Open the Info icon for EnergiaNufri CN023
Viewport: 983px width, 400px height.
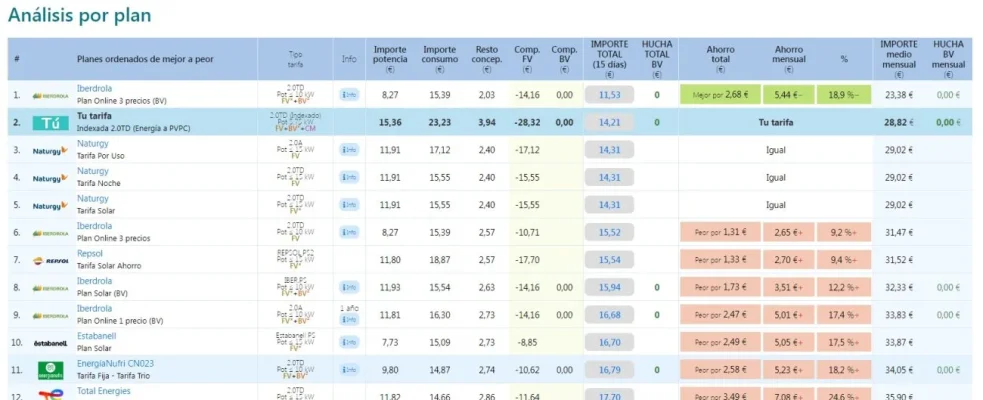[x=349, y=370]
